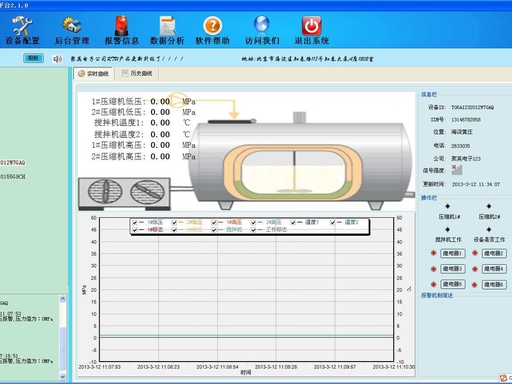The image size is (512, 384).
Task: Click the red diamond indicator beside 继电器2
Action: (475, 253)
